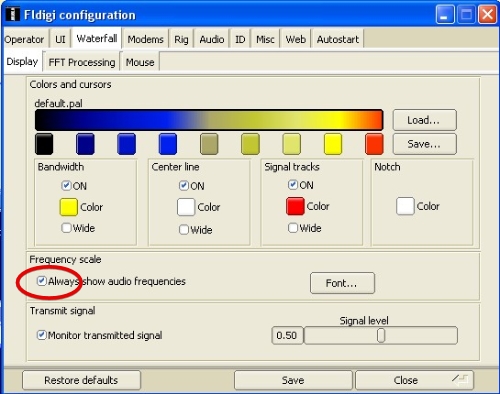The height and width of the screenshot is (394, 500).
Task: Click the Signal level slider handle
Action: (381, 335)
